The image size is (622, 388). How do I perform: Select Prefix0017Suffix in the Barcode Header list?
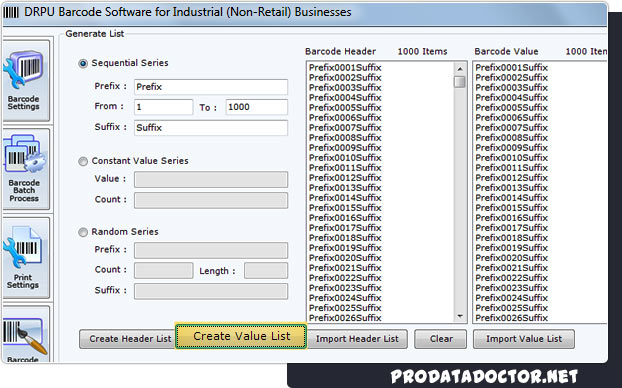pos(345,228)
